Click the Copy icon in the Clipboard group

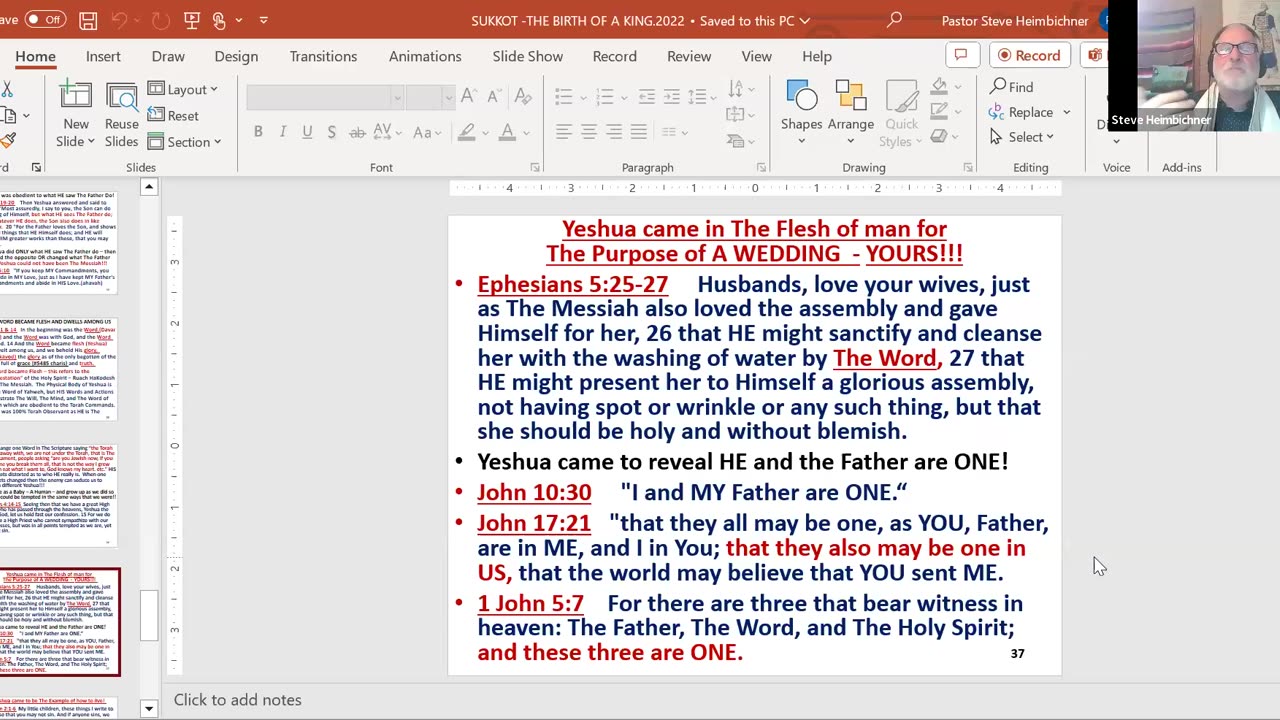click(x=7, y=116)
